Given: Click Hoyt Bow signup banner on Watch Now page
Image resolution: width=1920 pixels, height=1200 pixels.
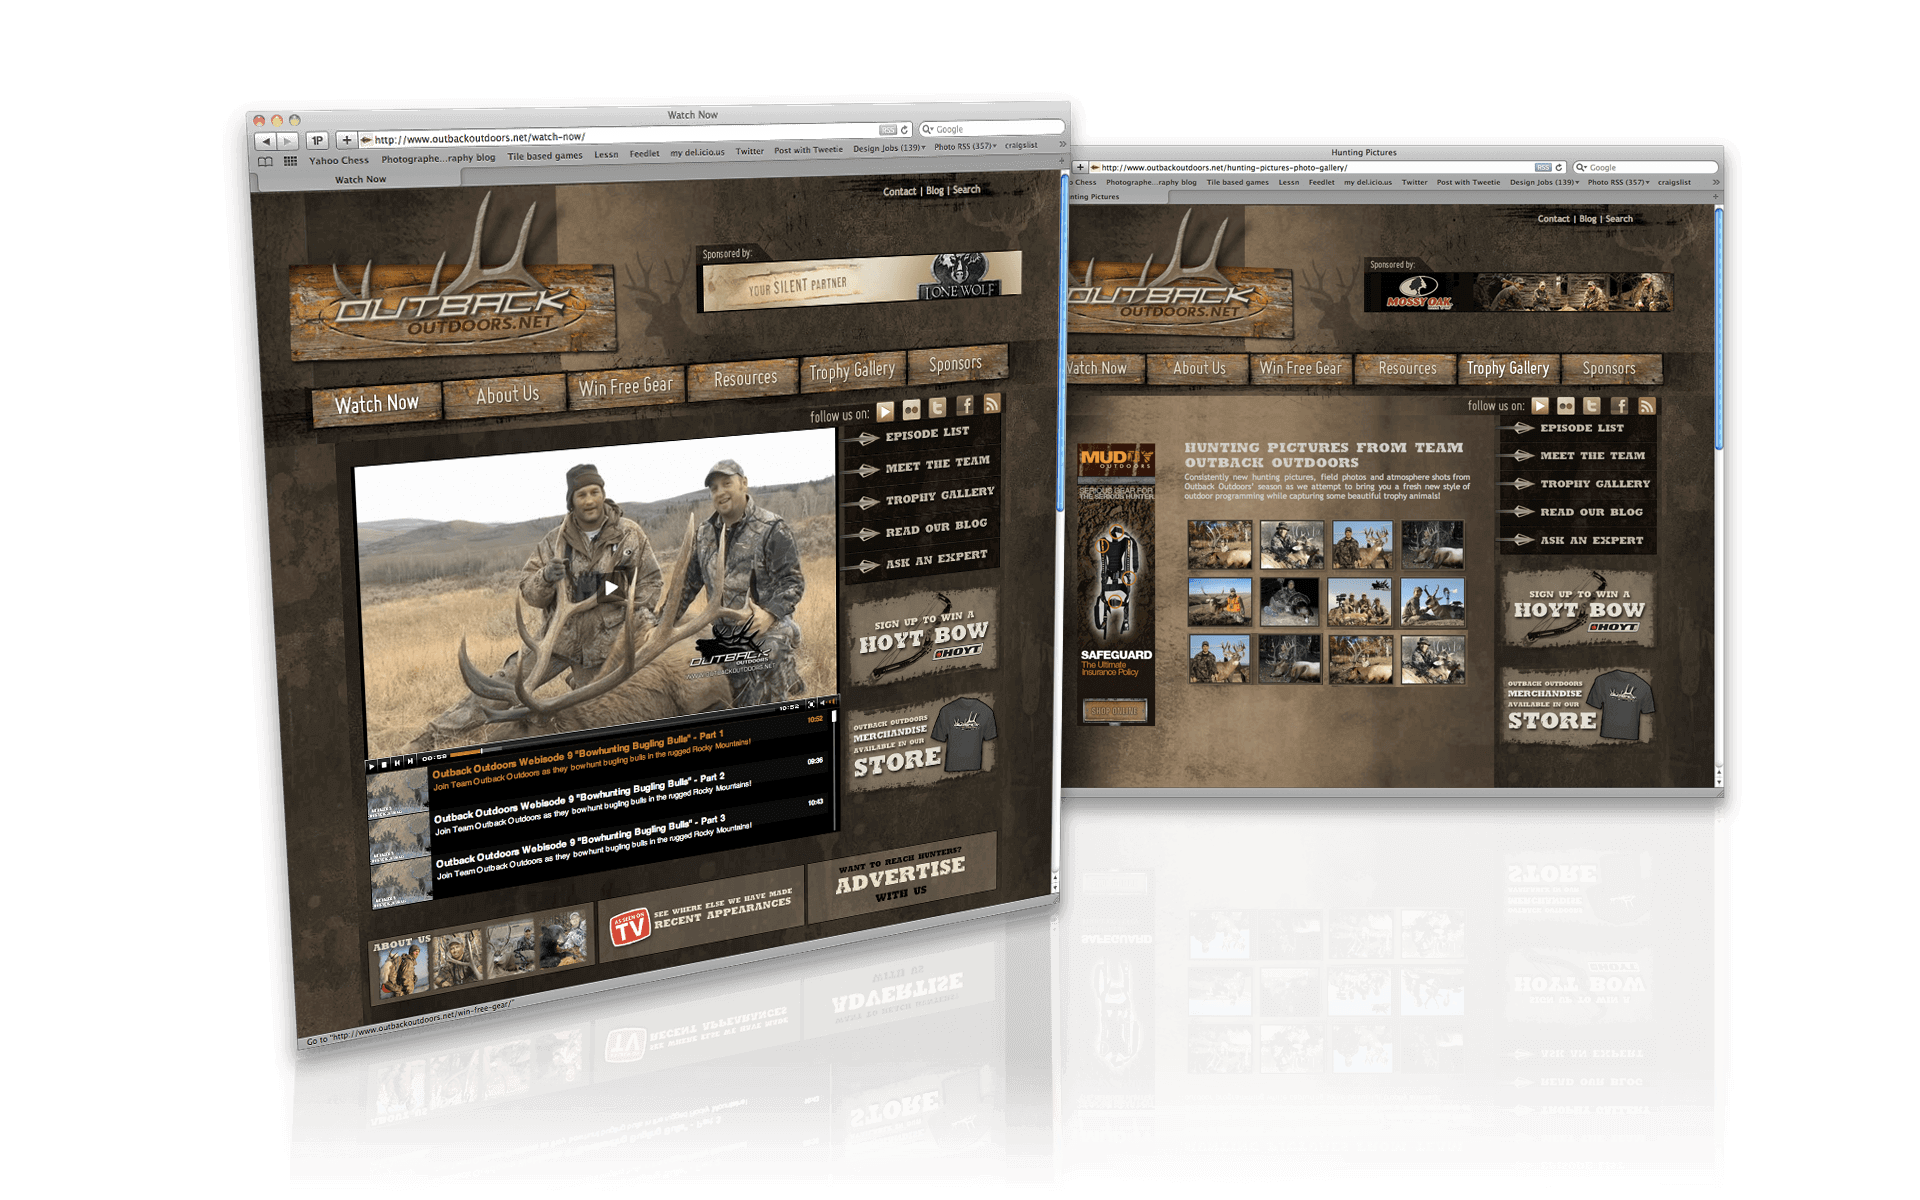Looking at the screenshot, I should pos(922,636).
